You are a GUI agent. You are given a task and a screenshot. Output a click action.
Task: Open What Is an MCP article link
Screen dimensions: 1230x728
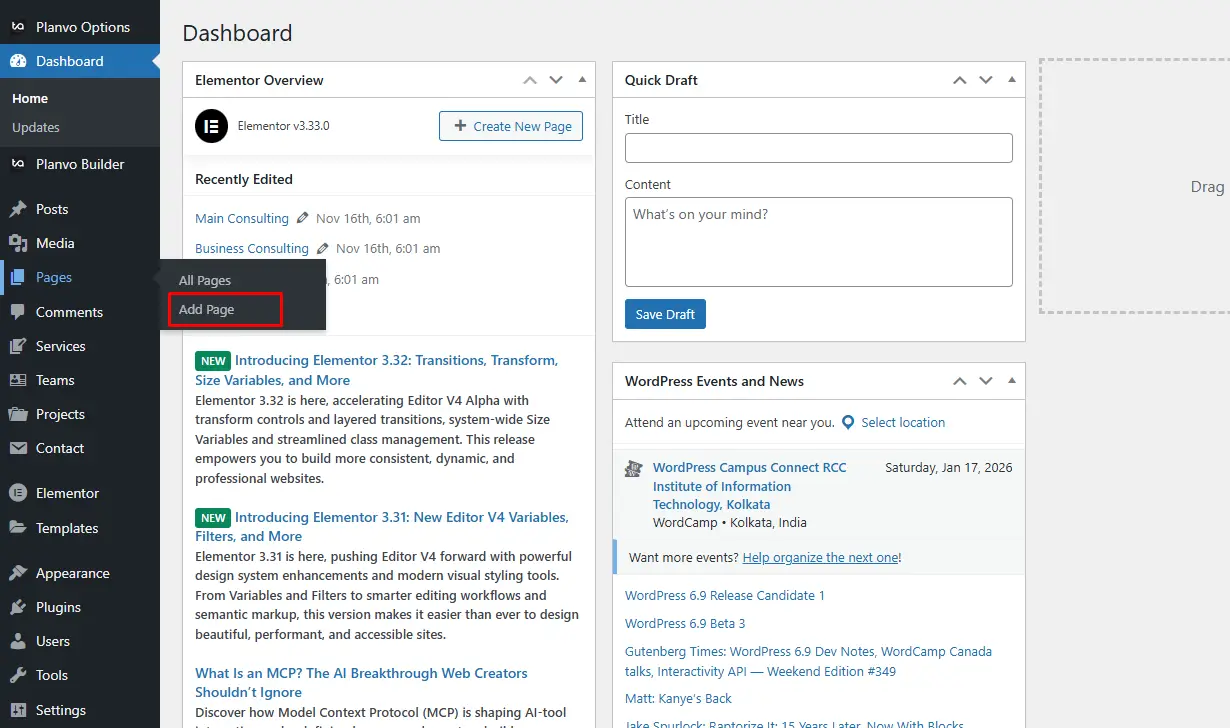(361, 682)
